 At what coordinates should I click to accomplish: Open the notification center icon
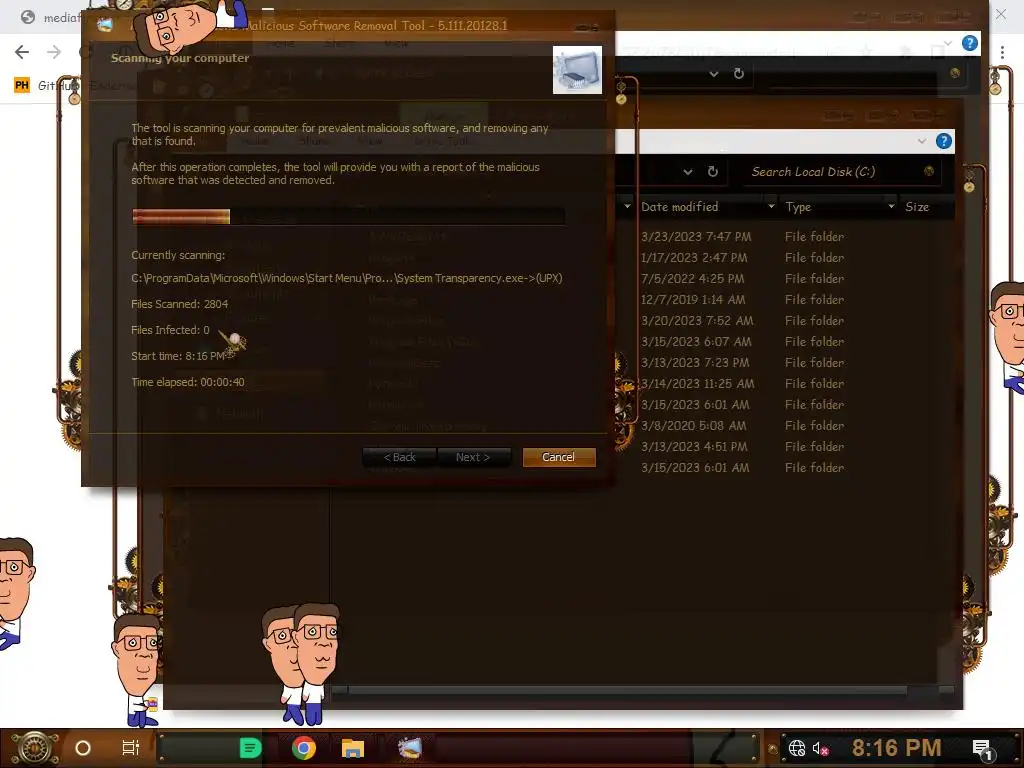(x=982, y=749)
